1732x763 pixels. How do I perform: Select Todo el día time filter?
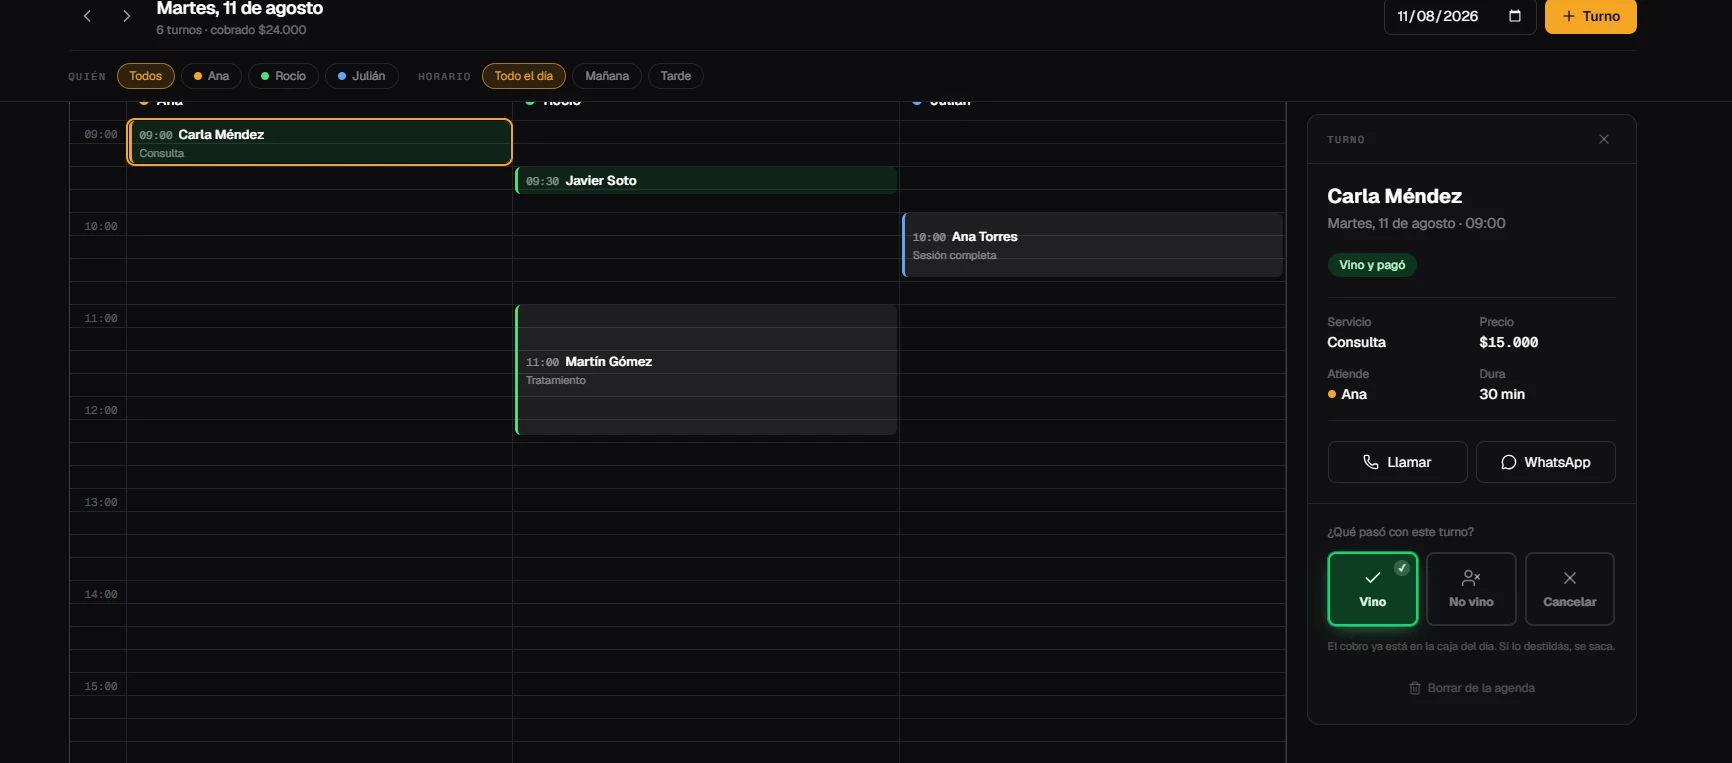(524, 76)
